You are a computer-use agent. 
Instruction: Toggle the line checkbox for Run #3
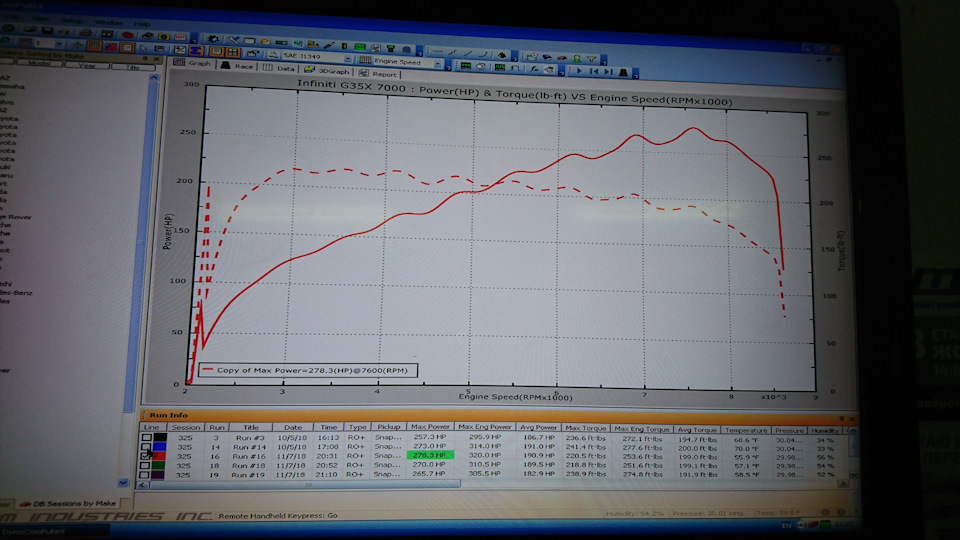tap(146, 437)
